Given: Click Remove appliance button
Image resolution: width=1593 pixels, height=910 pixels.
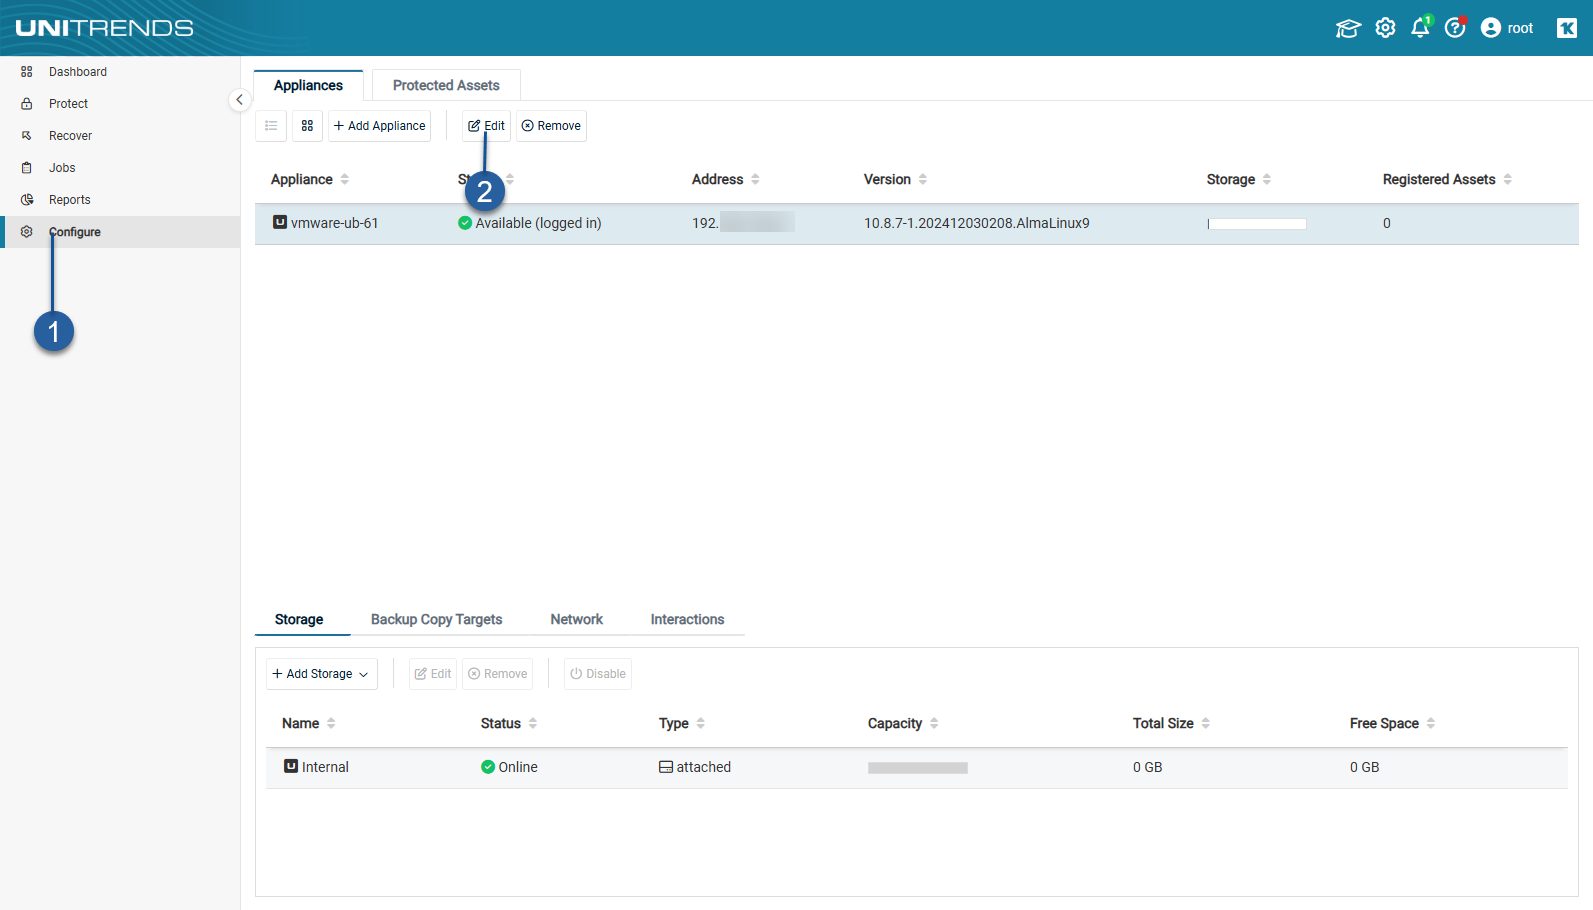Looking at the screenshot, I should coord(551,126).
